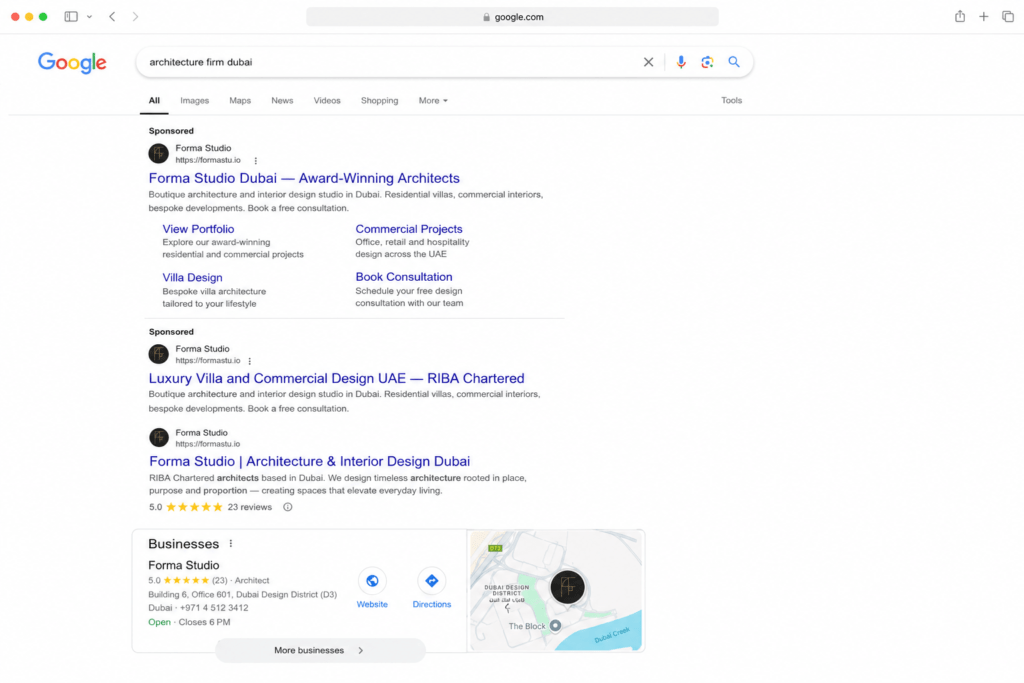The image size is (1024, 683).
Task: Click the Forma Studio favicon in the first sponsored ad
Action: click(159, 153)
